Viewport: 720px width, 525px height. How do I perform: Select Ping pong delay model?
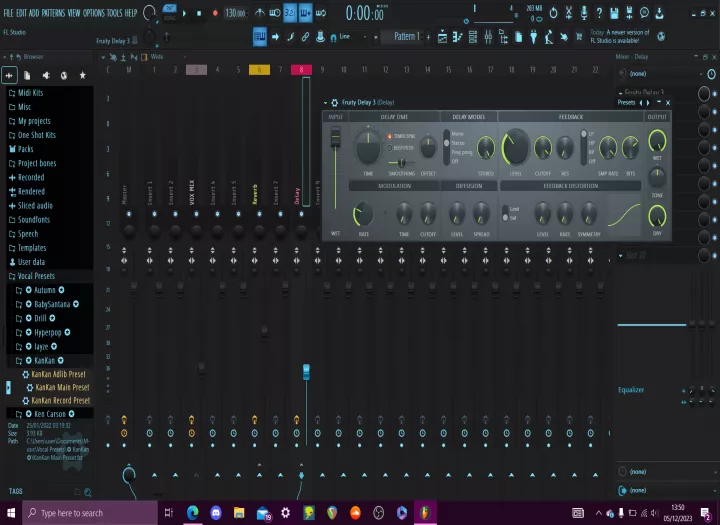(x=461, y=152)
